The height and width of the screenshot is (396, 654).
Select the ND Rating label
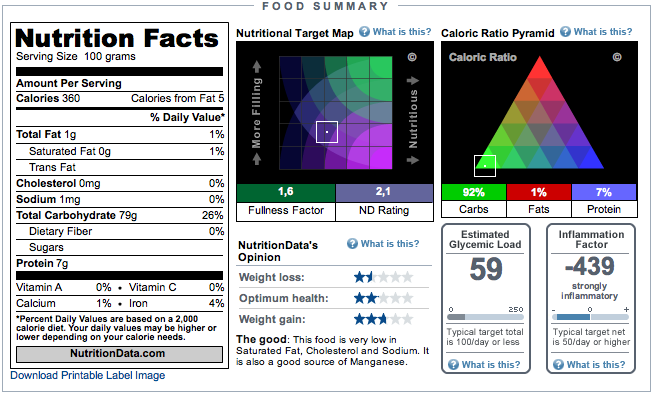[x=384, y=210]
